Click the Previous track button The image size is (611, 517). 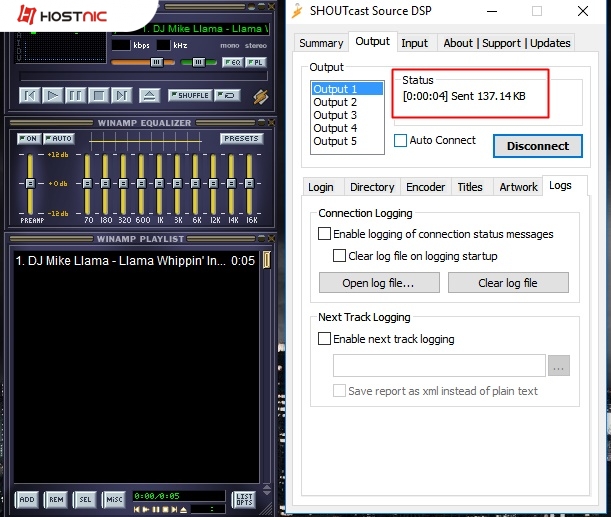coord(29,96)
